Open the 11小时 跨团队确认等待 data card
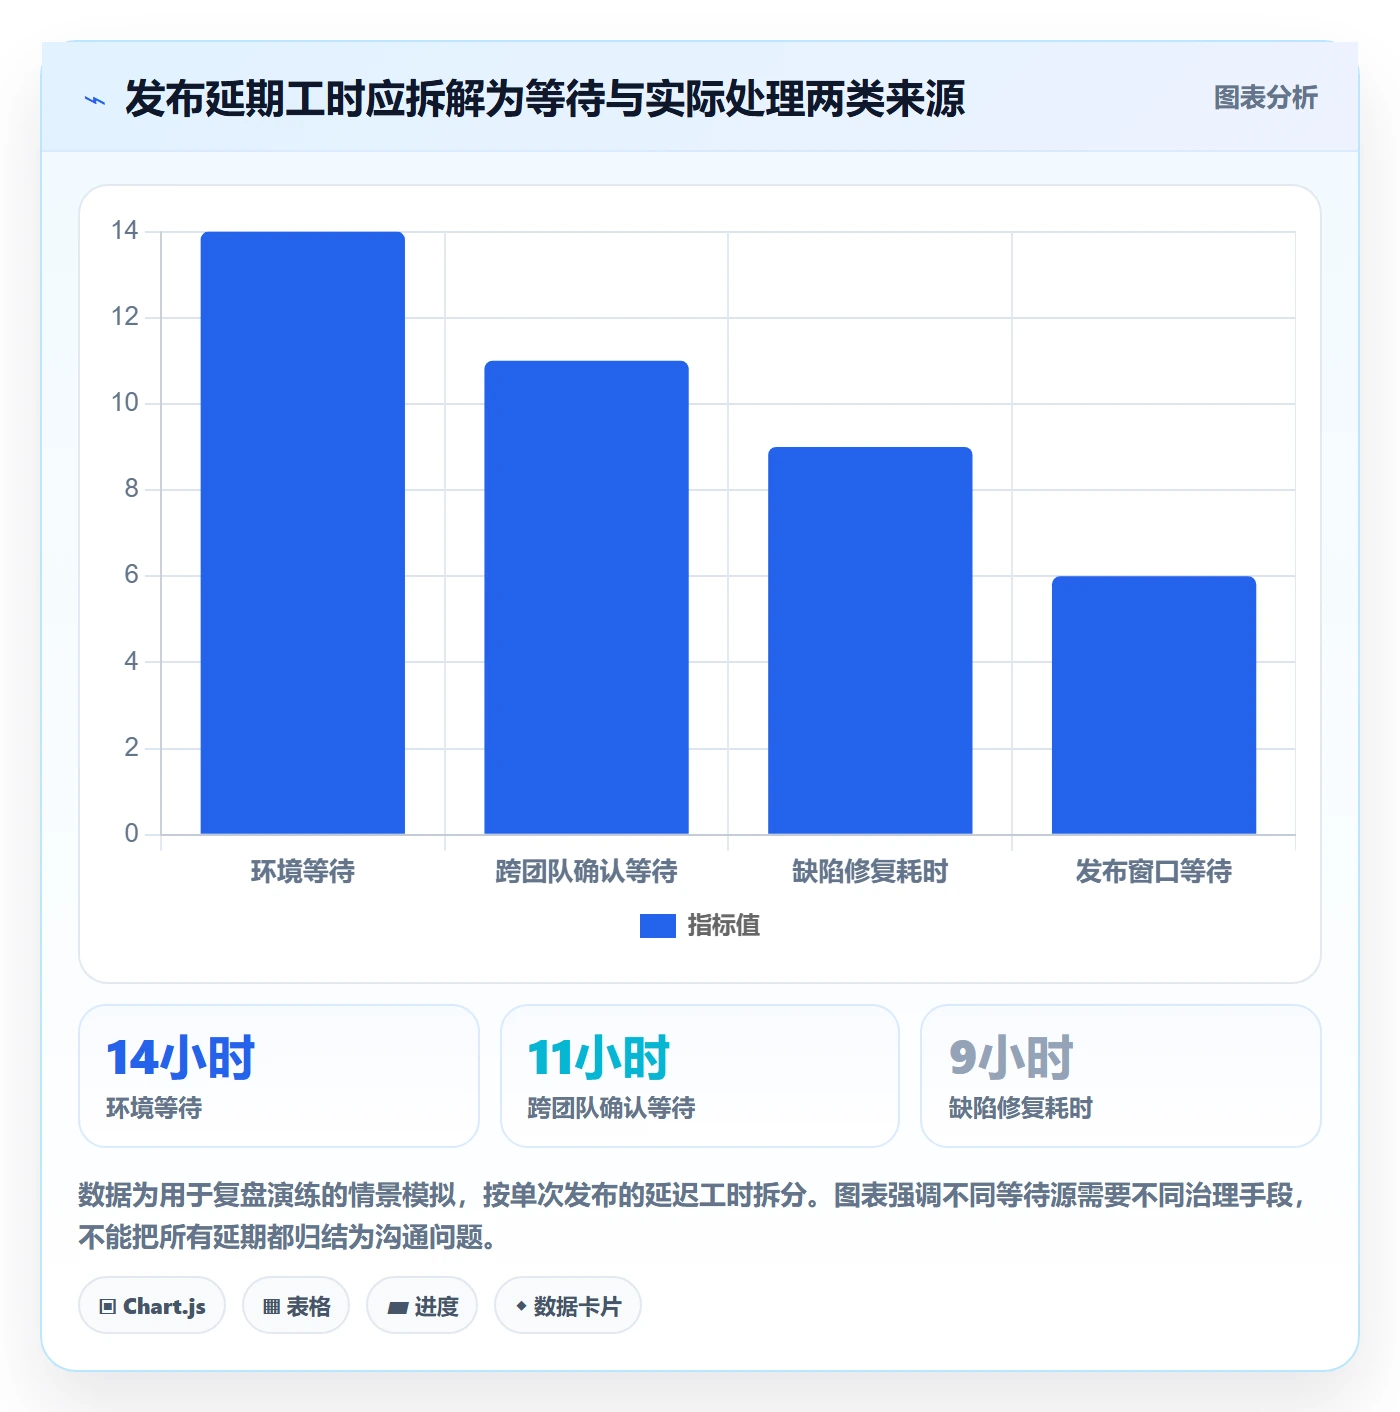The width and height of the screenshot is (1400, 1412). coord(700,1076)
